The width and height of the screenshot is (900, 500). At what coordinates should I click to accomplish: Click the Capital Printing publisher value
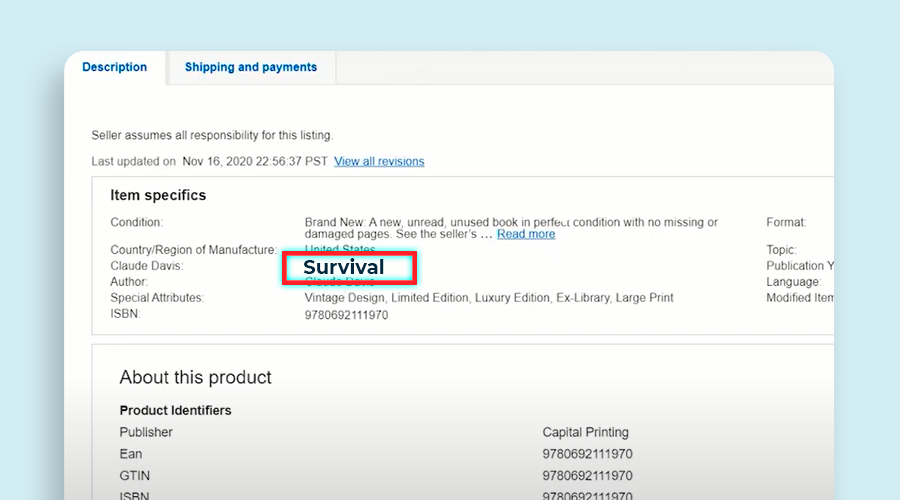click(585, 432)
